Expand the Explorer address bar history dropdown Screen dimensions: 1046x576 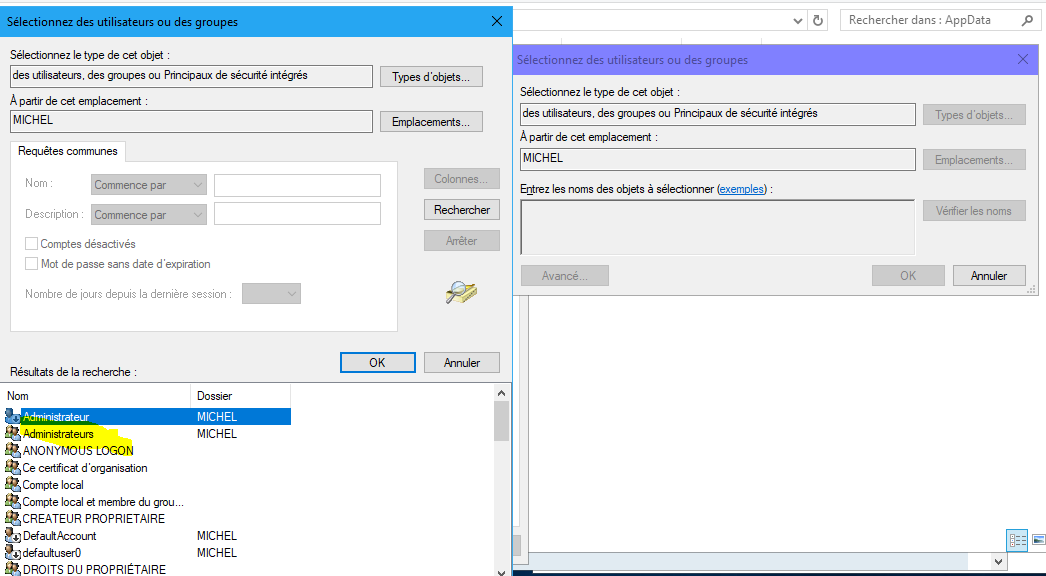[x=798, y=21]
